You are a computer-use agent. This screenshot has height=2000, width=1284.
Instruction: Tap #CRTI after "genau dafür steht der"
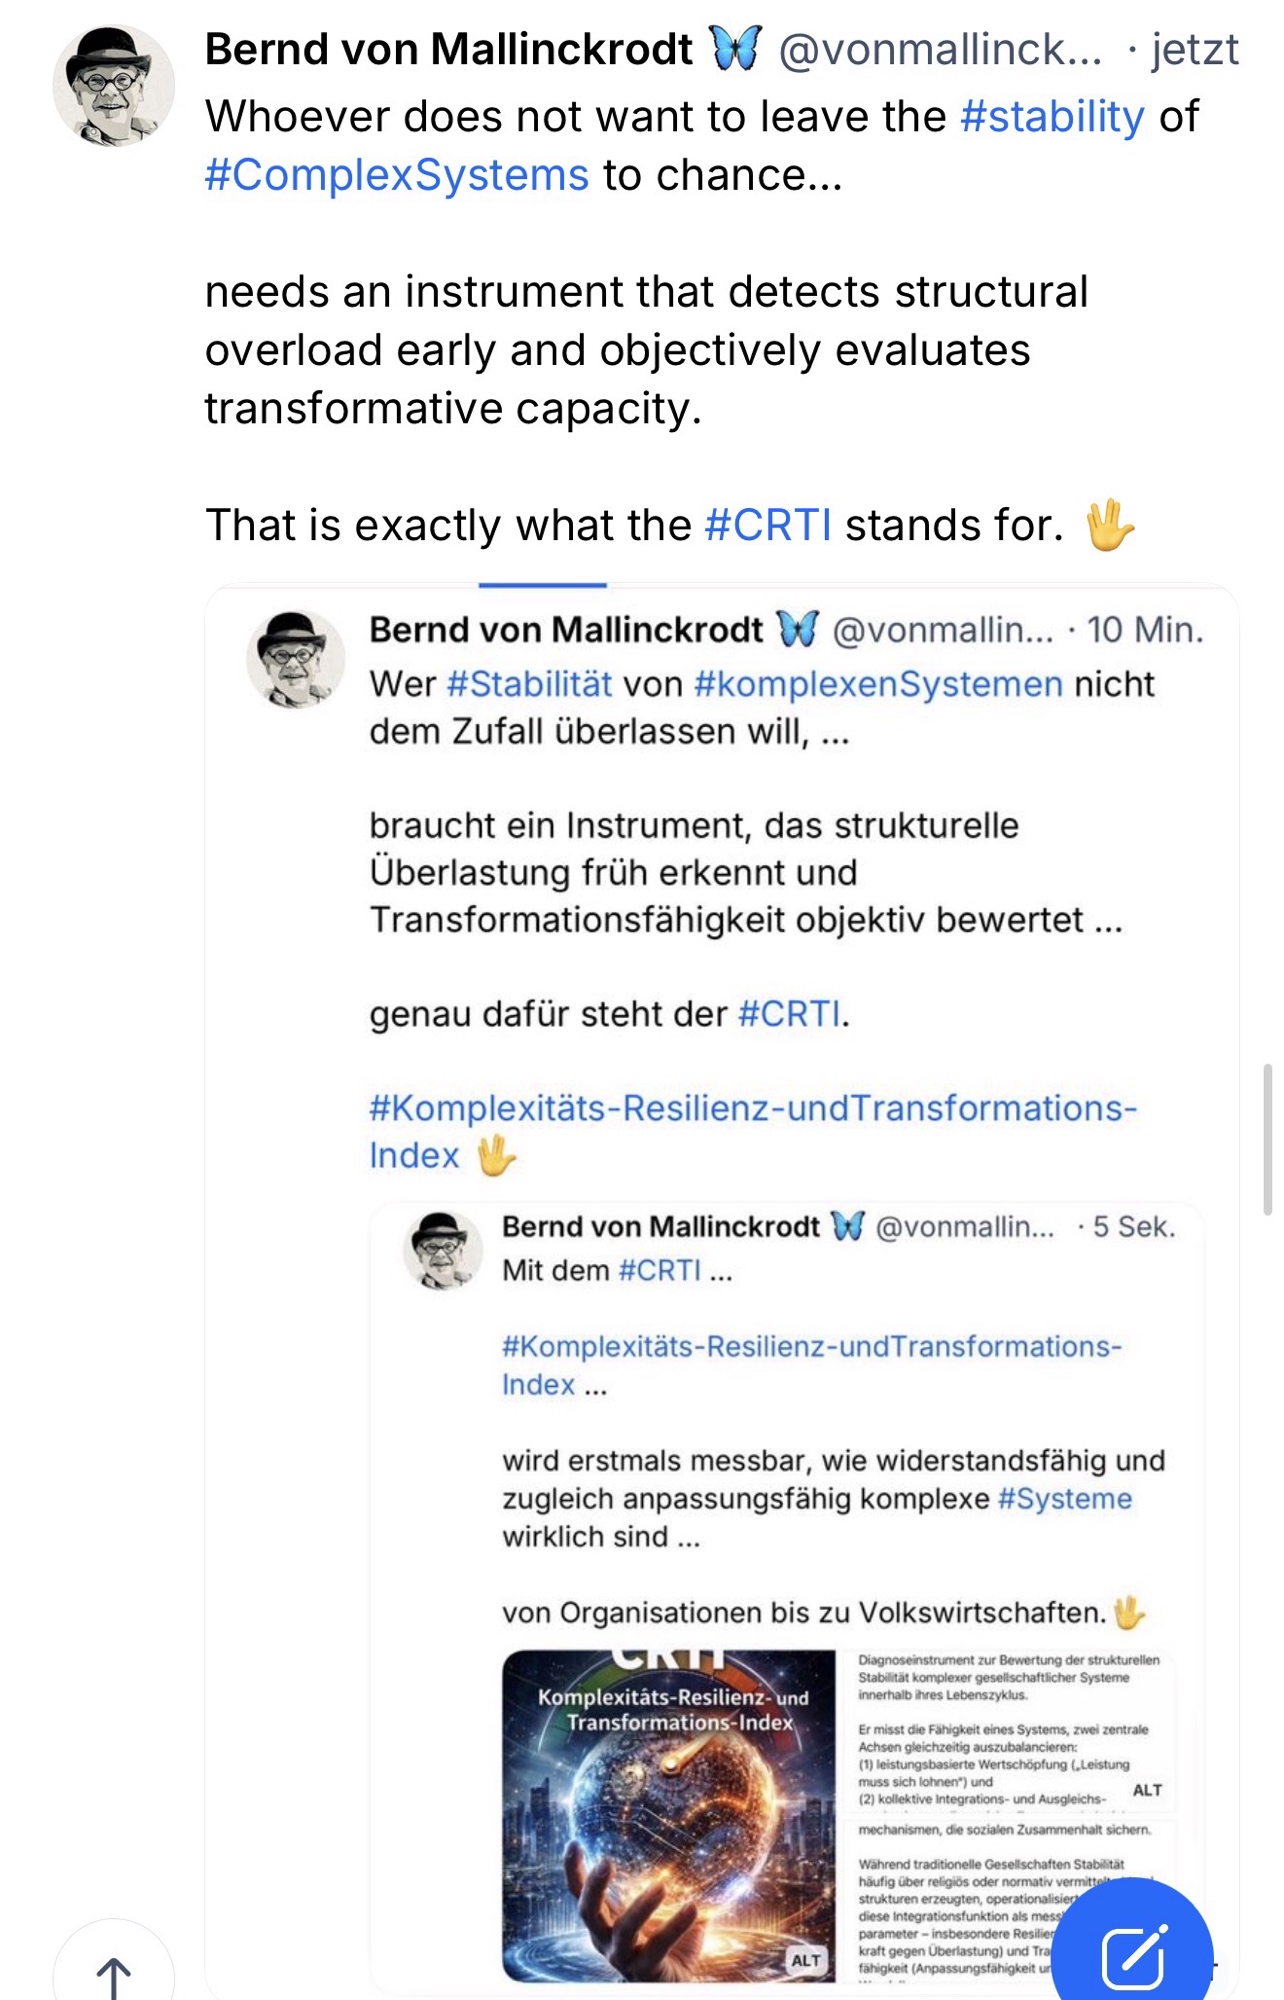coord(790,1014)
